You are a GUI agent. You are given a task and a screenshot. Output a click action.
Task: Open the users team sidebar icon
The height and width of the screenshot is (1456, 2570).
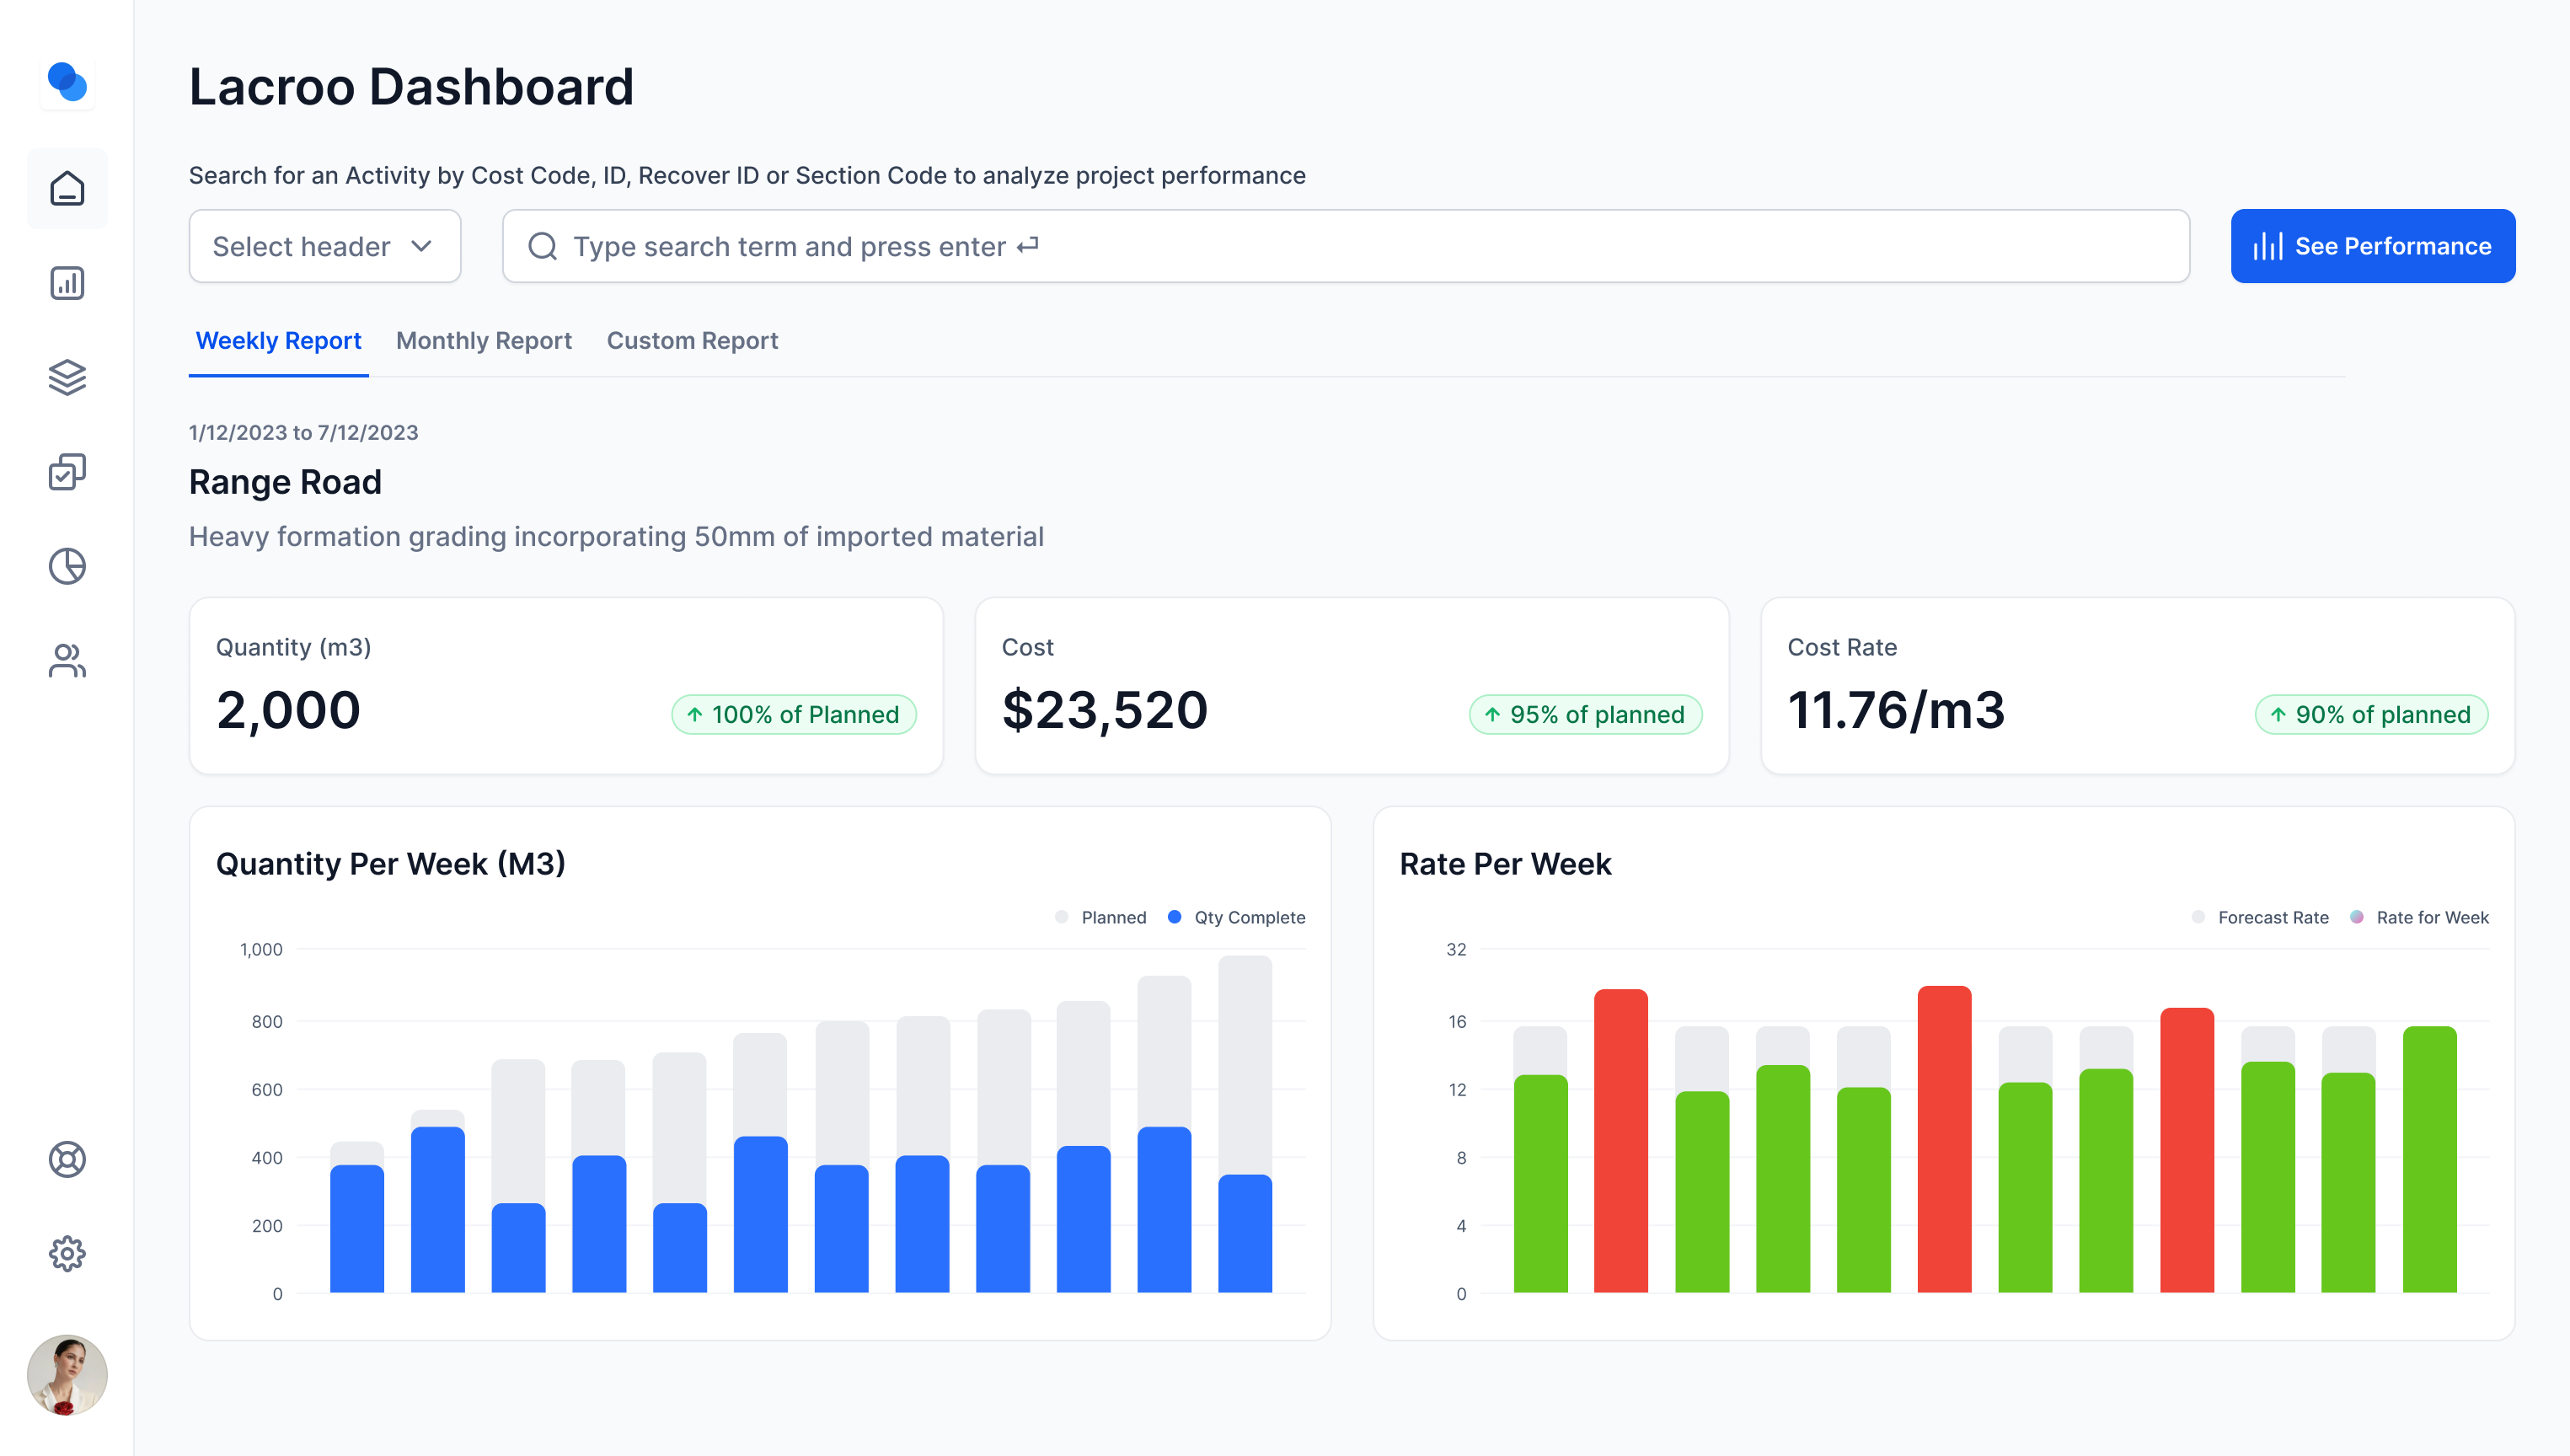click(67, 660)
